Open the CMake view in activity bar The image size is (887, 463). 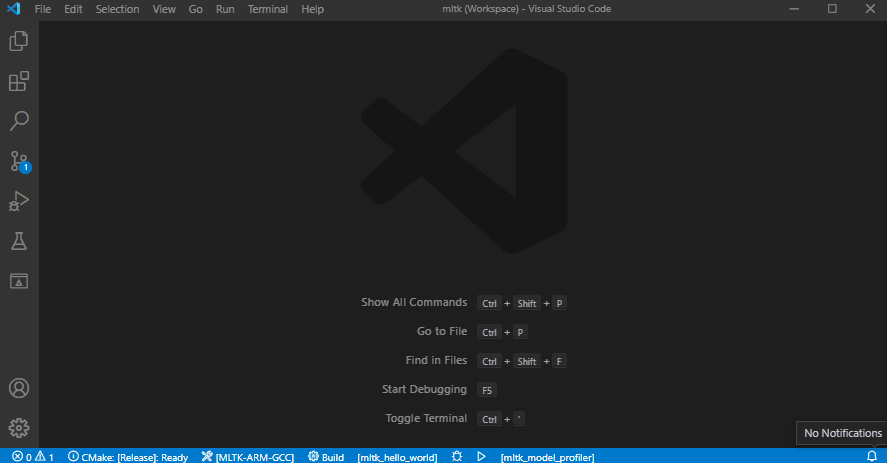19,281
